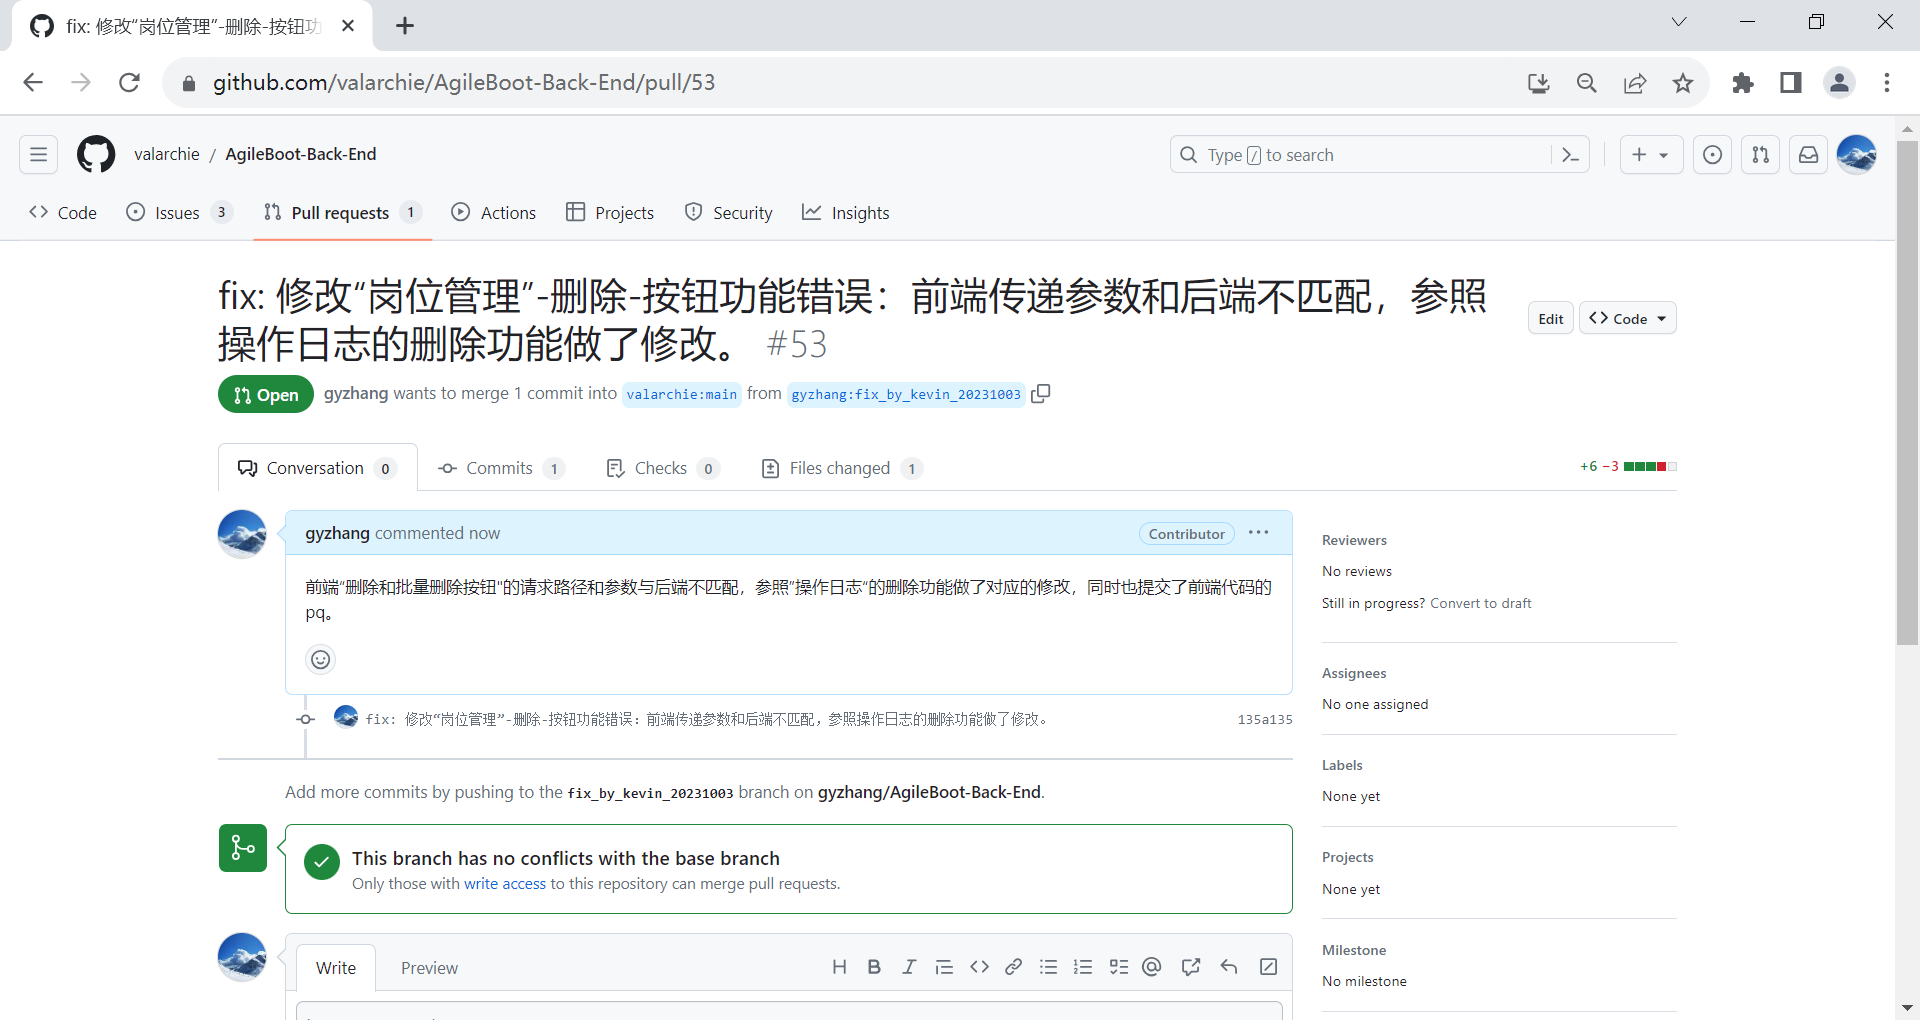1920x1020 pixels.
Task: Insert a code snippet in comment editor
Action: (979, 967)
